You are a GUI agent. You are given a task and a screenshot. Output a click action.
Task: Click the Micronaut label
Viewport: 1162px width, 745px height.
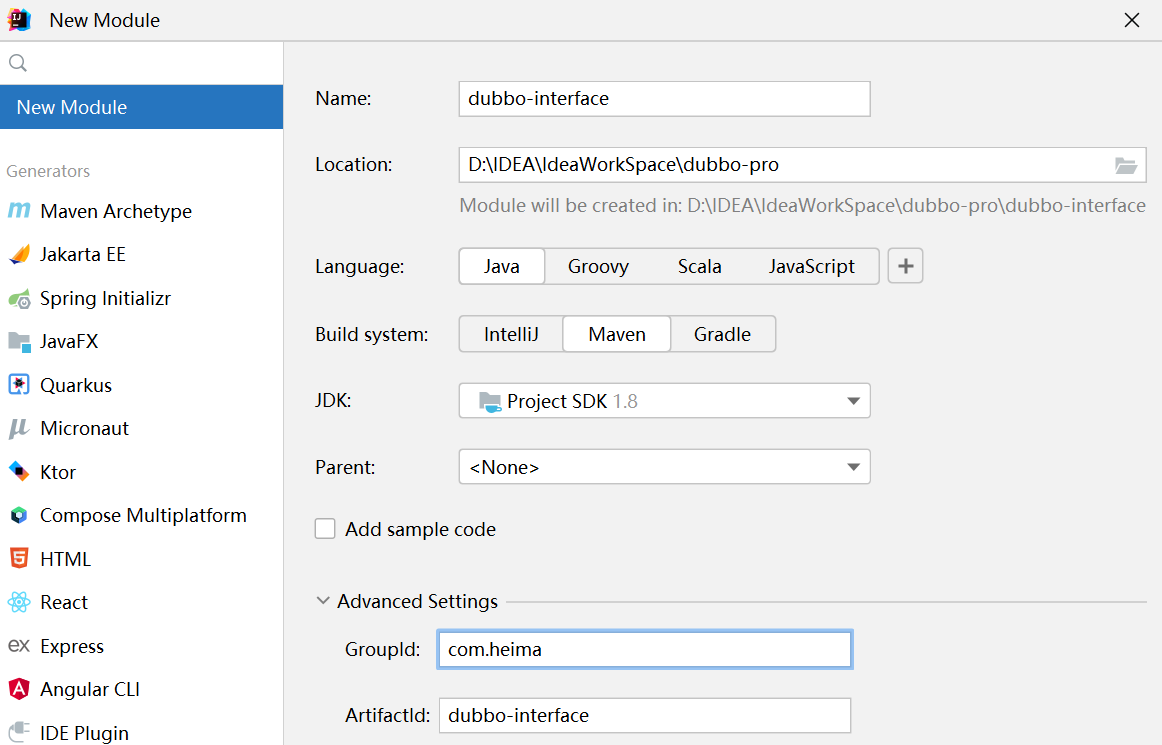click(x=84, y=428)
